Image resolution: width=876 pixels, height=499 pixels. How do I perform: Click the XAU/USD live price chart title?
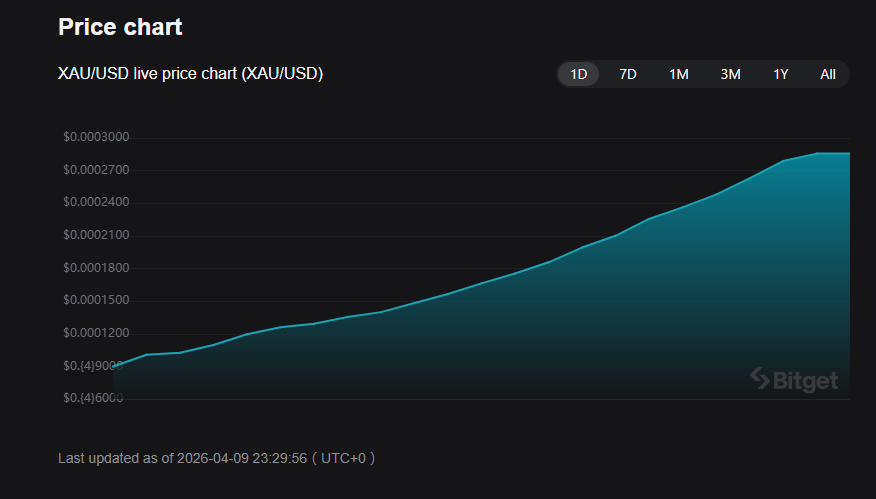[x=191, y=74]
